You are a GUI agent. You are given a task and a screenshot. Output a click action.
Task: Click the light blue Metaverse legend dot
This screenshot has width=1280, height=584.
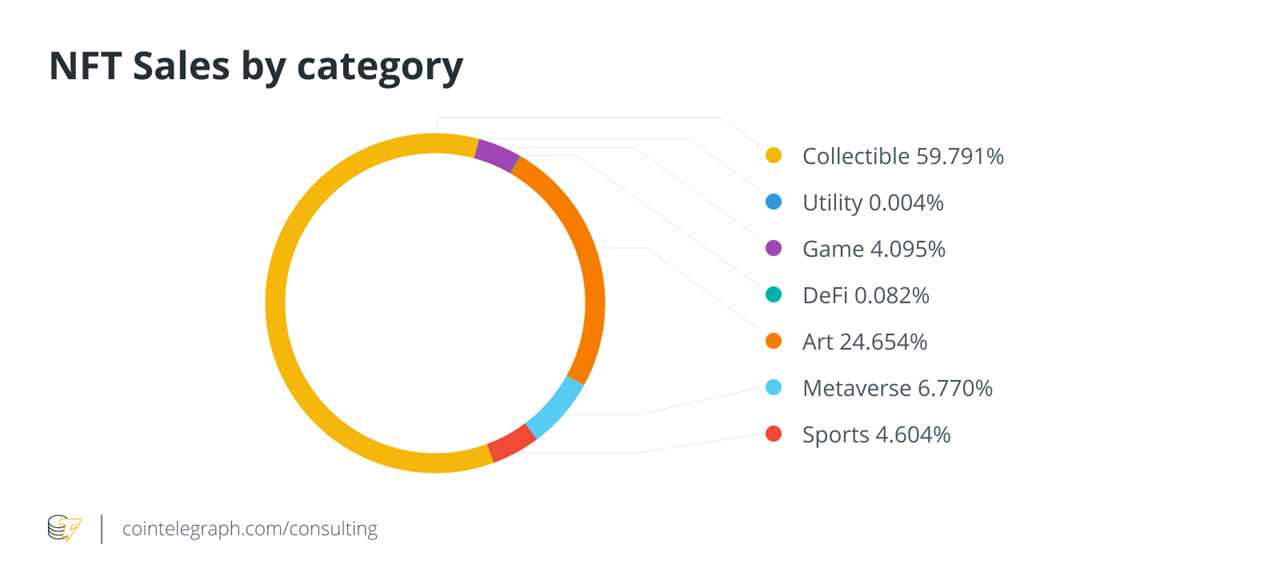(x=773, y=388)
